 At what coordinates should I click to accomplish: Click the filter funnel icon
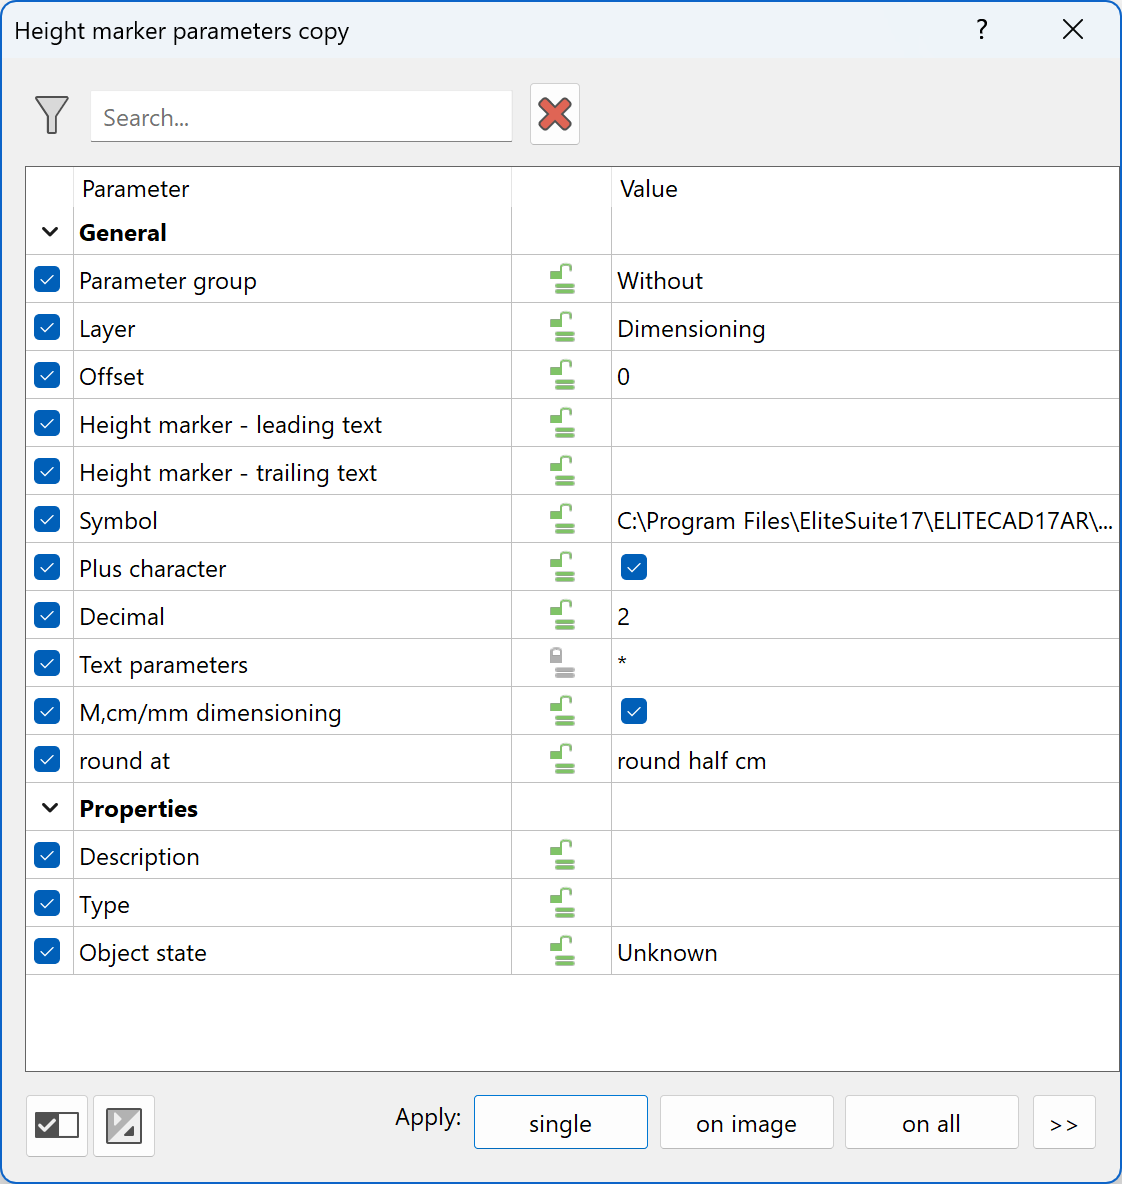point(51,115)
